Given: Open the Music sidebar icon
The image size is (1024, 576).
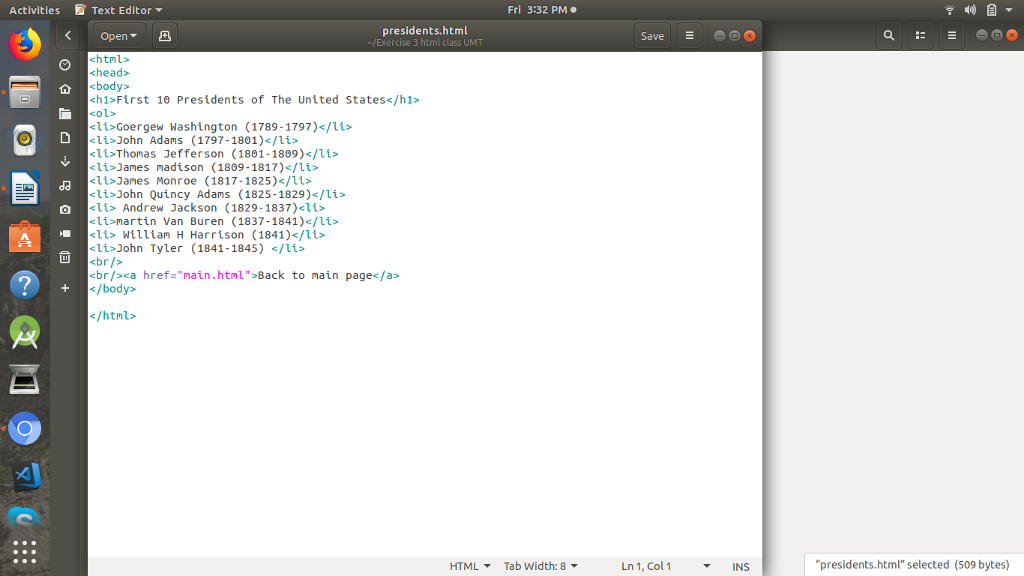Looking at the screenshot, I should click(65, 186).
